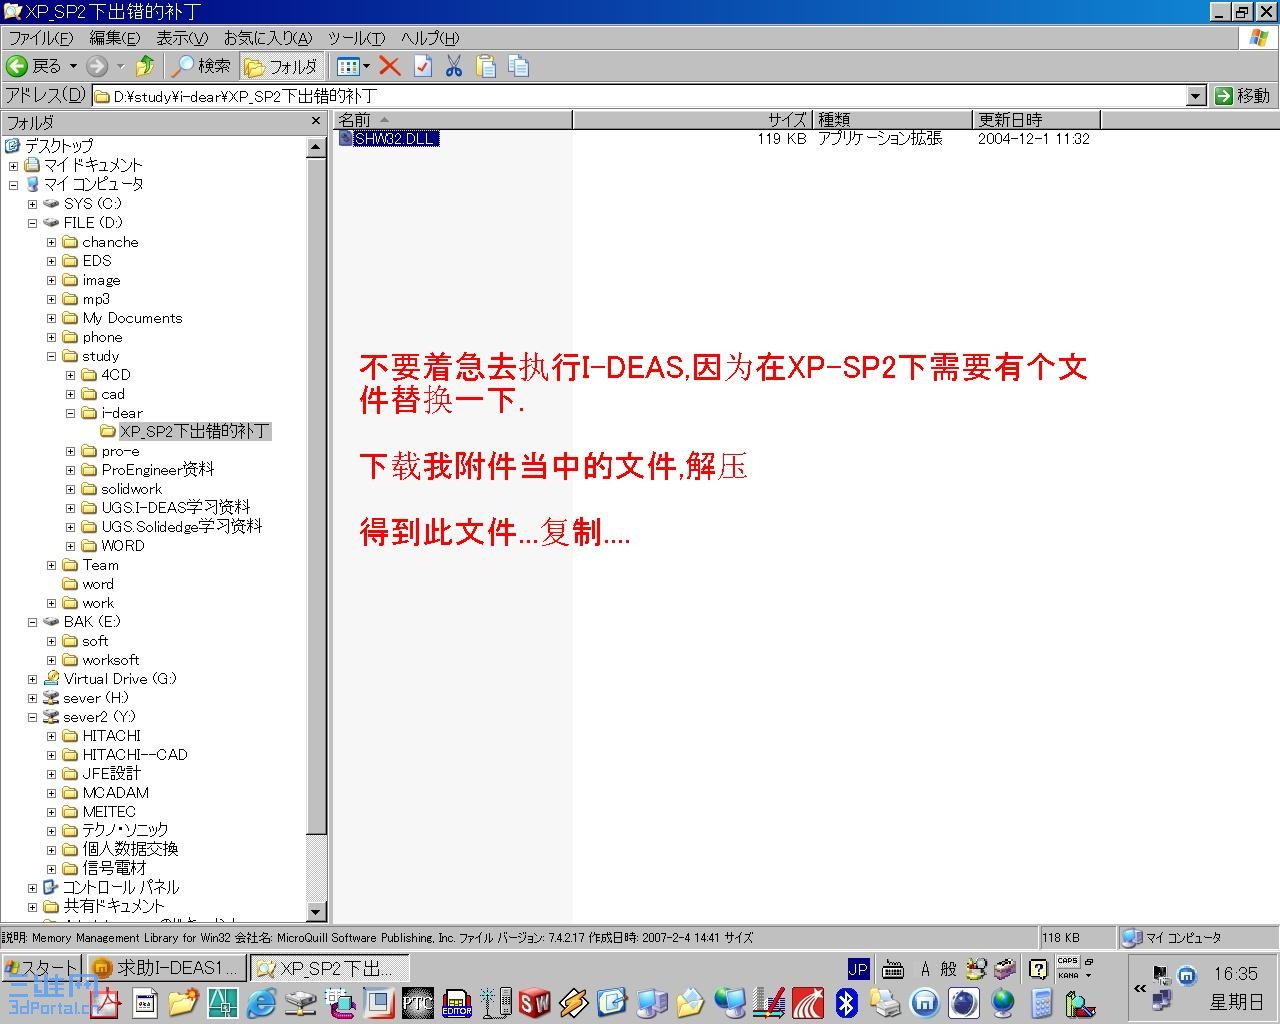1280x1024 pixels.
Task: Collapse the study folder node
Action: (x=51, y=356)
